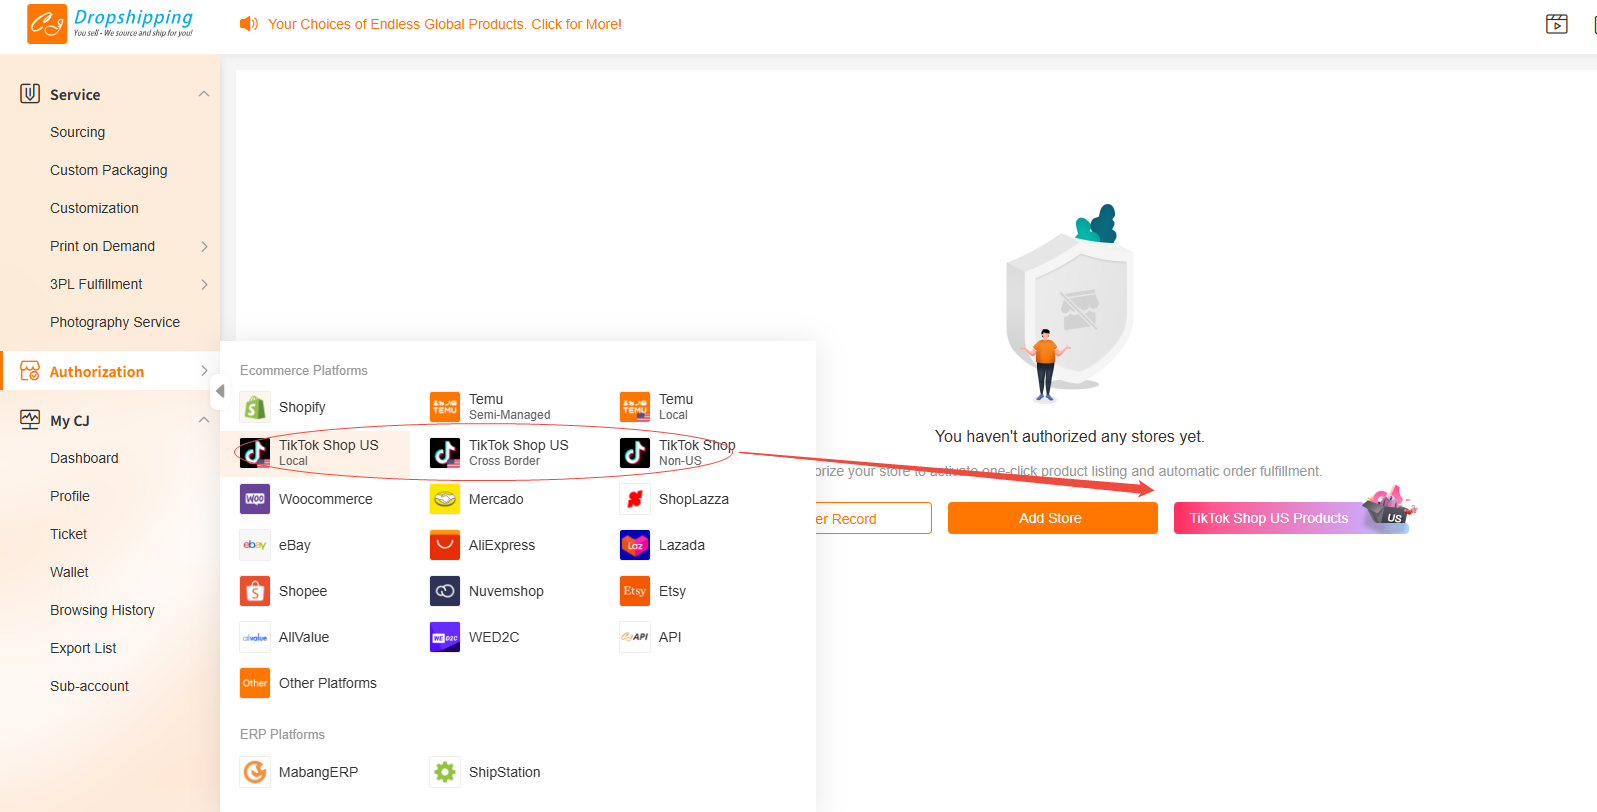Open the video tutorial icon at top right

point(1557,24)
